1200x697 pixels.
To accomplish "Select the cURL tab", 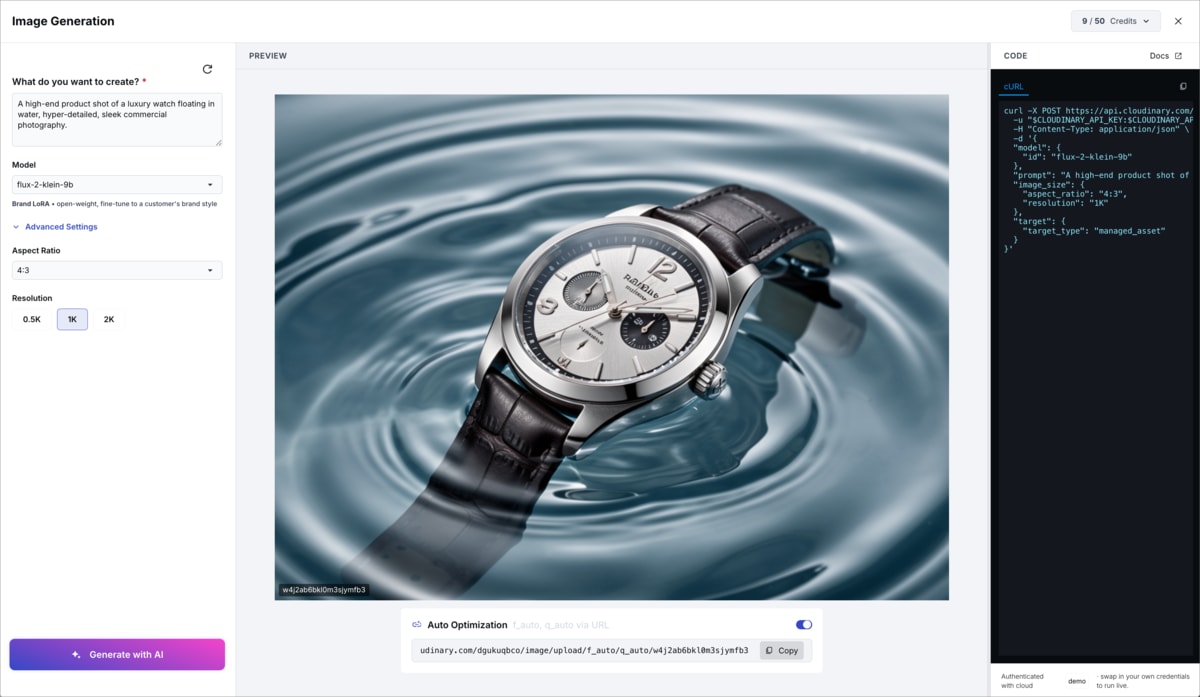I will coord(1014,87).
